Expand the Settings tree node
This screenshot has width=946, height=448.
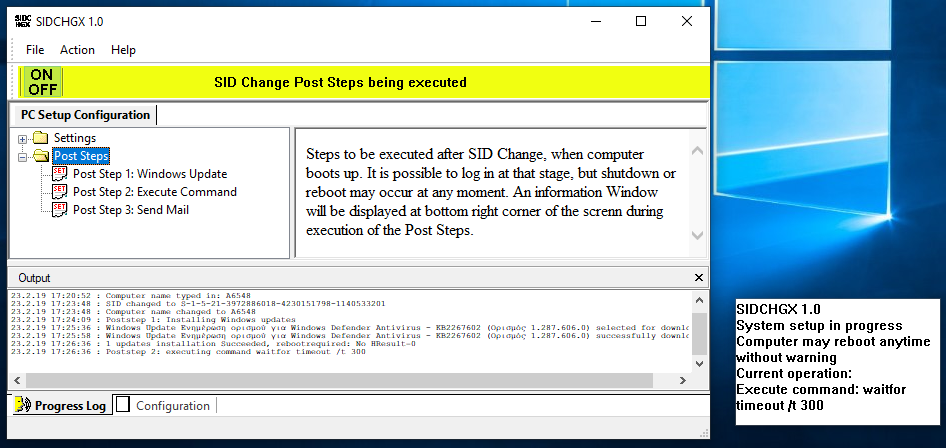(x=22, y=139)
